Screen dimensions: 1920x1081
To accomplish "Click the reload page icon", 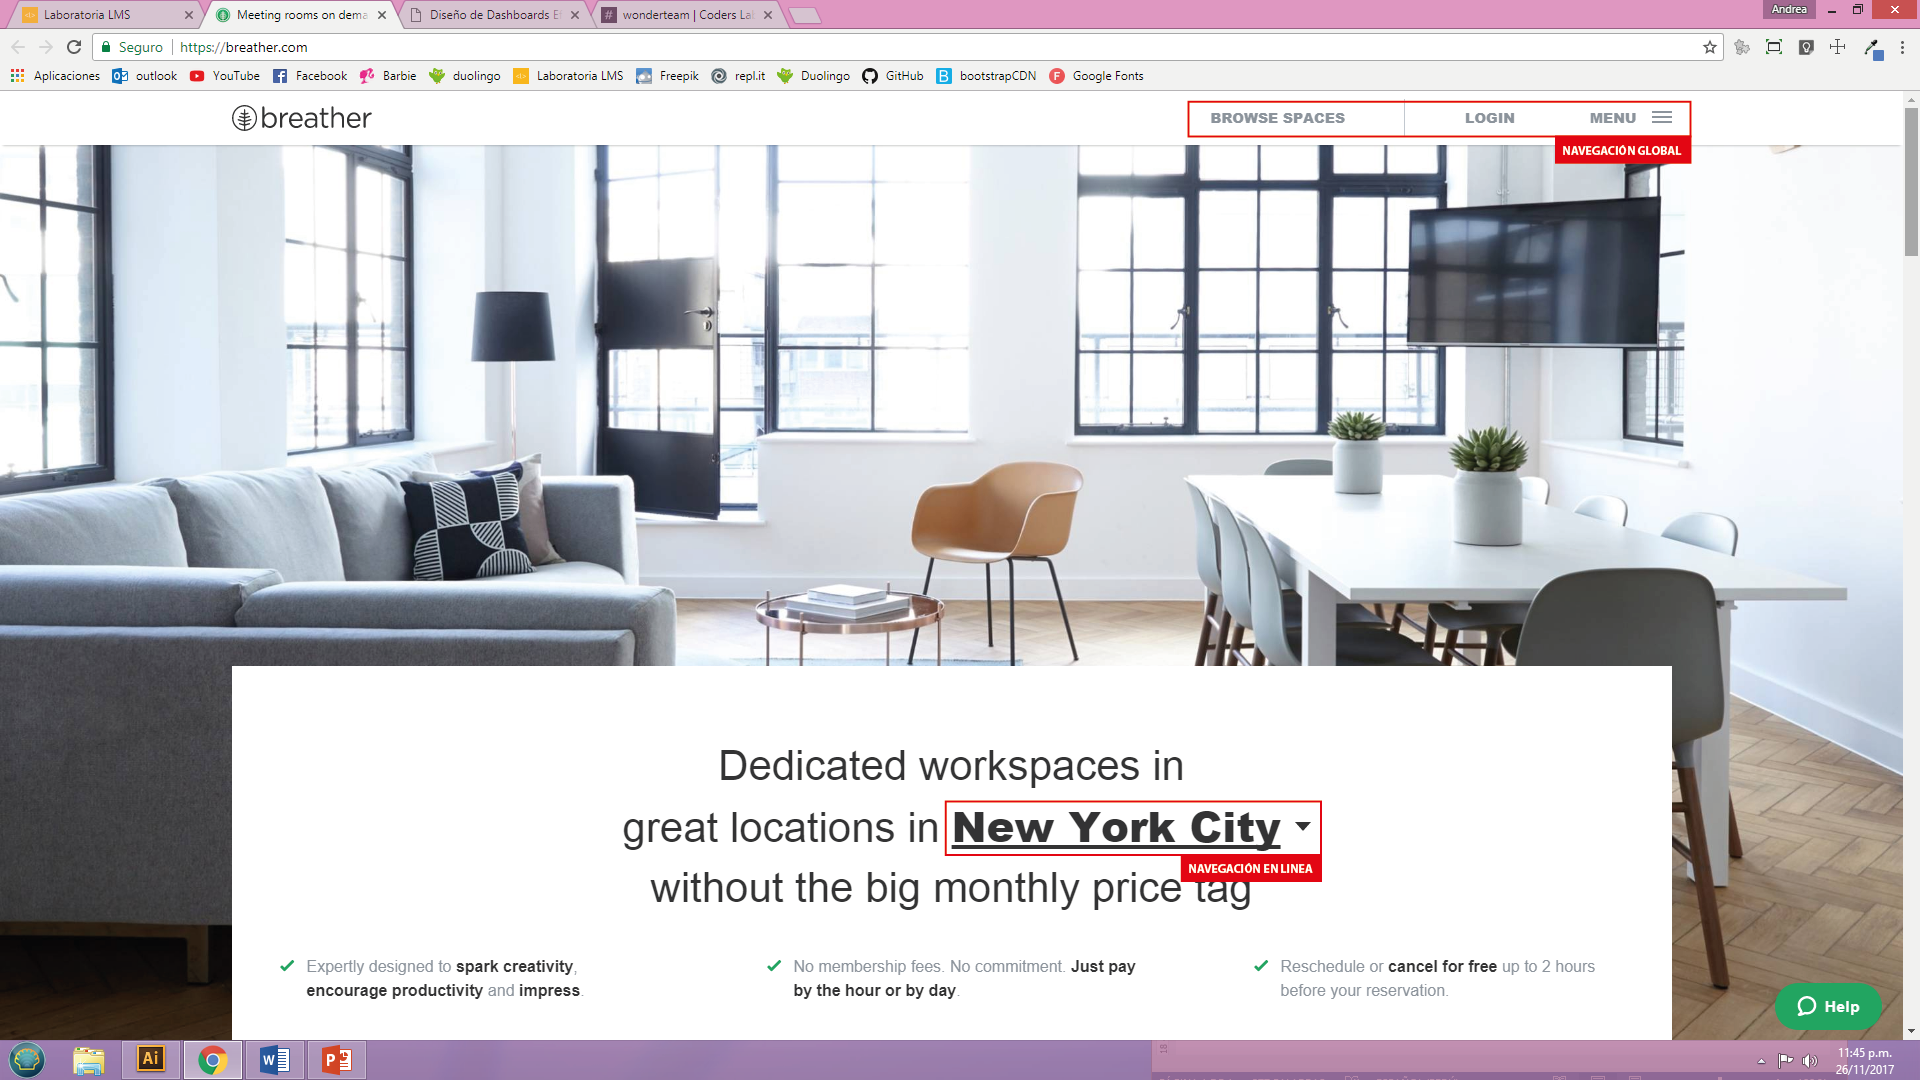I will coord(74,47).
